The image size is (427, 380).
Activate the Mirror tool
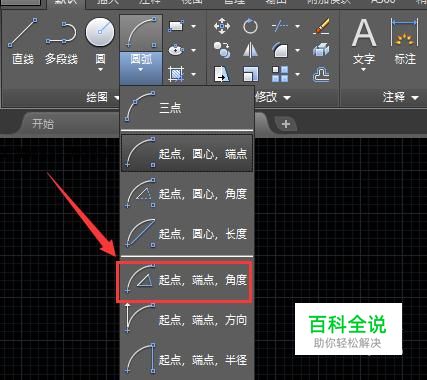click(250, 50)
